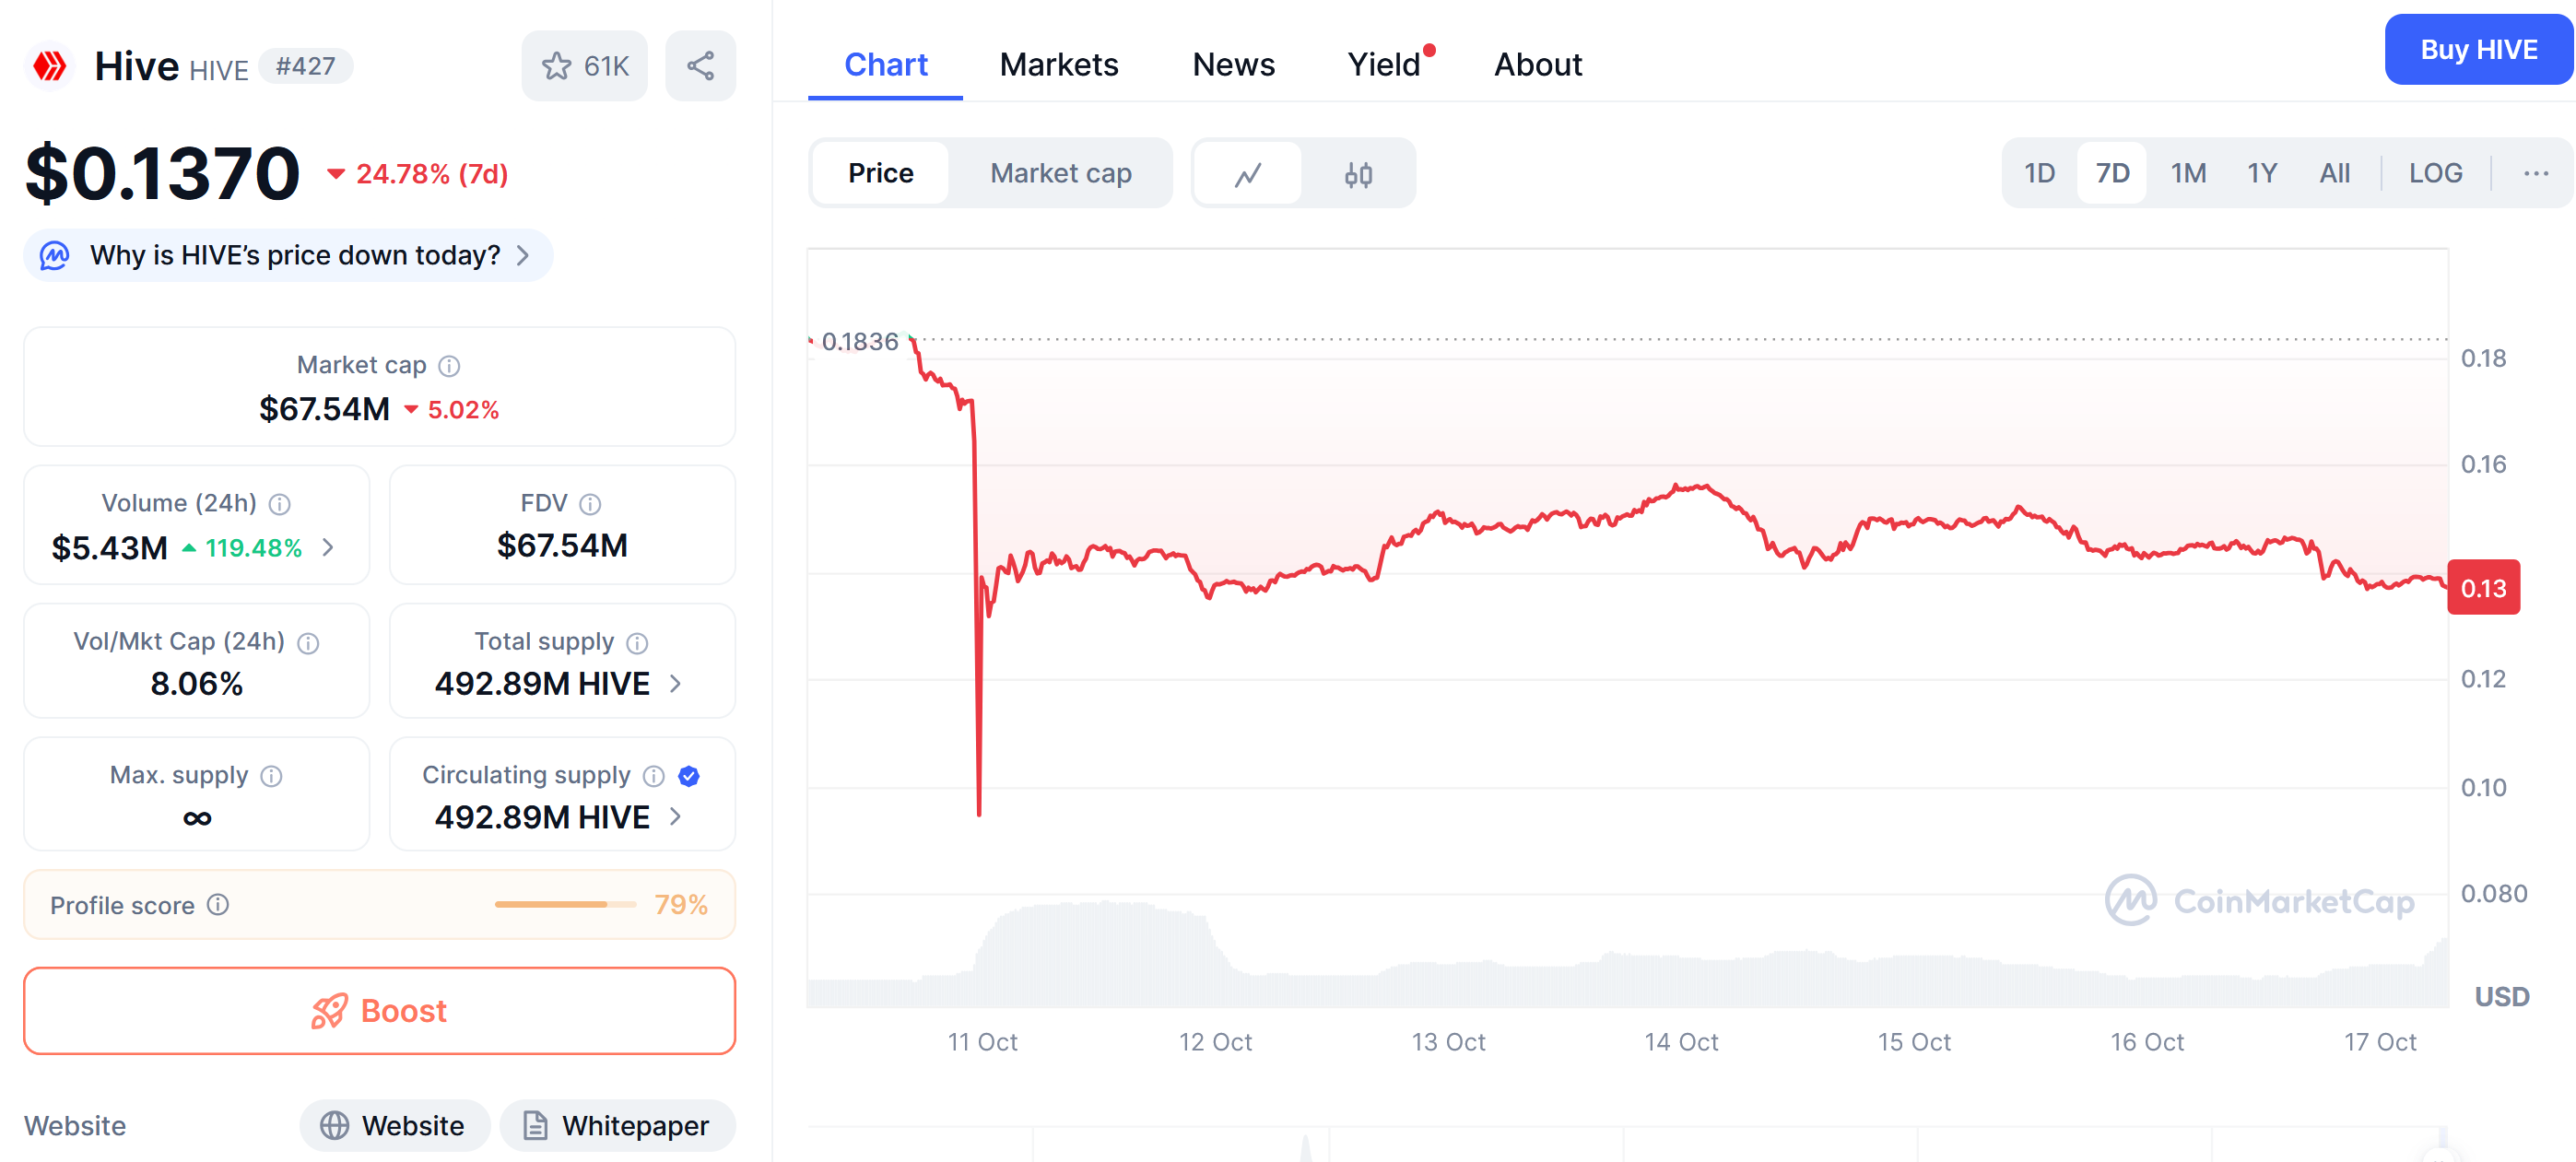Image resolution: width=2576 pixels, height=1162 pixels.
Task: Click the Circulating supply verified badge
Action: (x=689, y=776)
